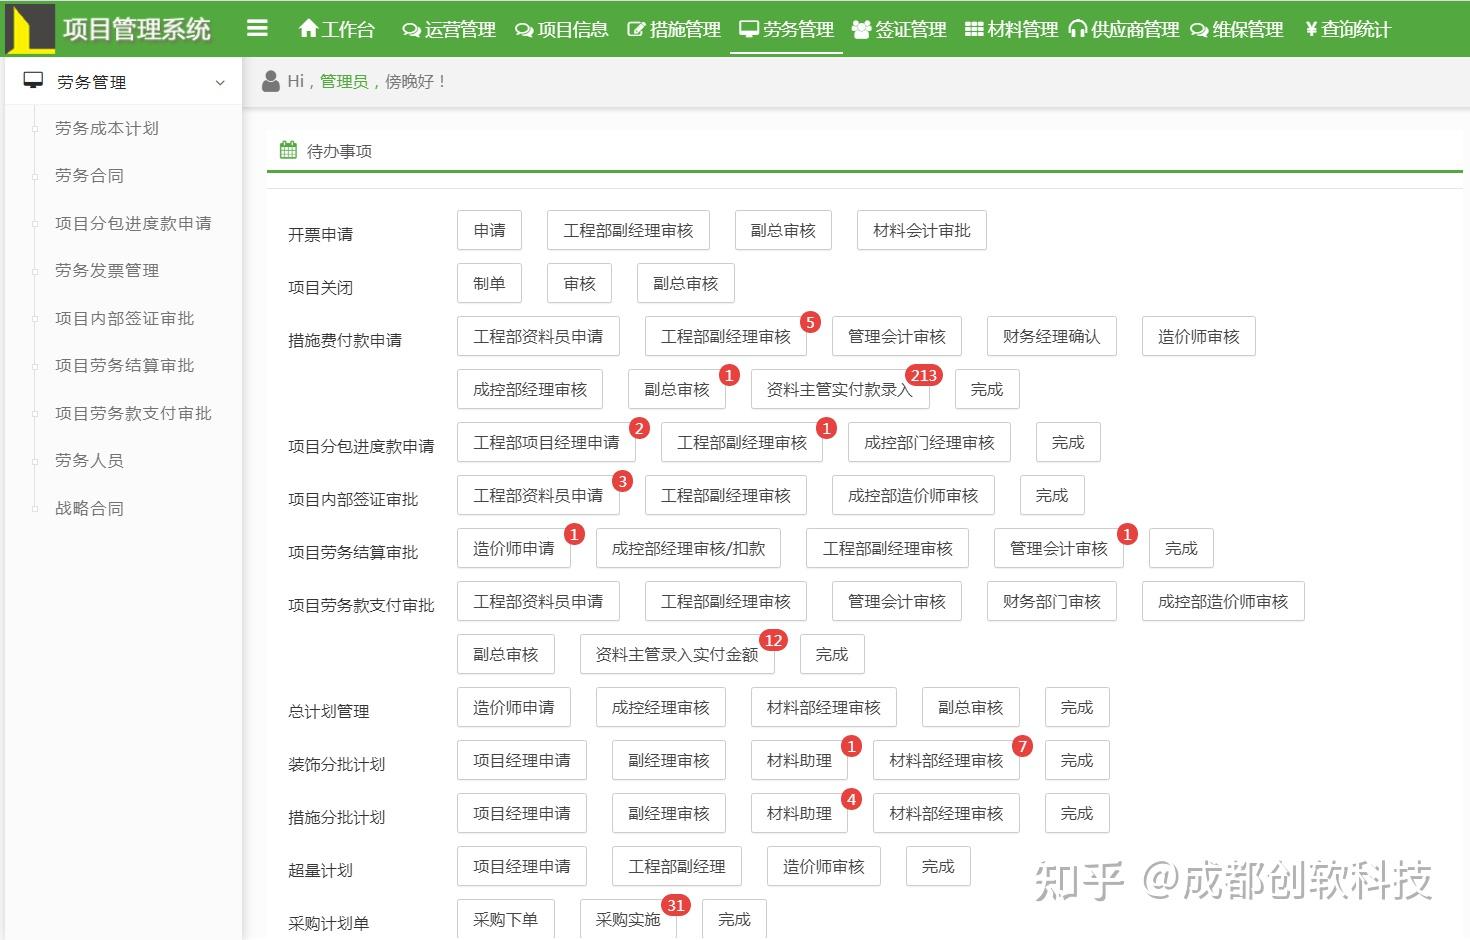Select the 劳务管理 top menu tab

[787, 29]
